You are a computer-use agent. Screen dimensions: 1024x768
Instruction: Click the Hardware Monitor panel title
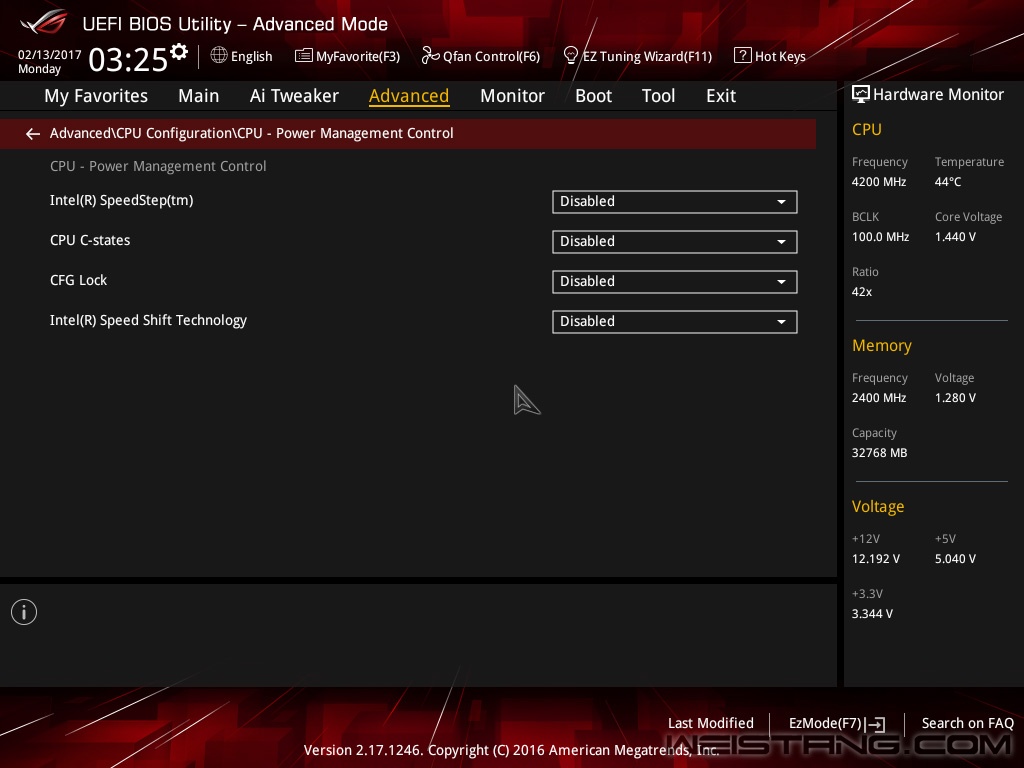[x=938, y=95]
